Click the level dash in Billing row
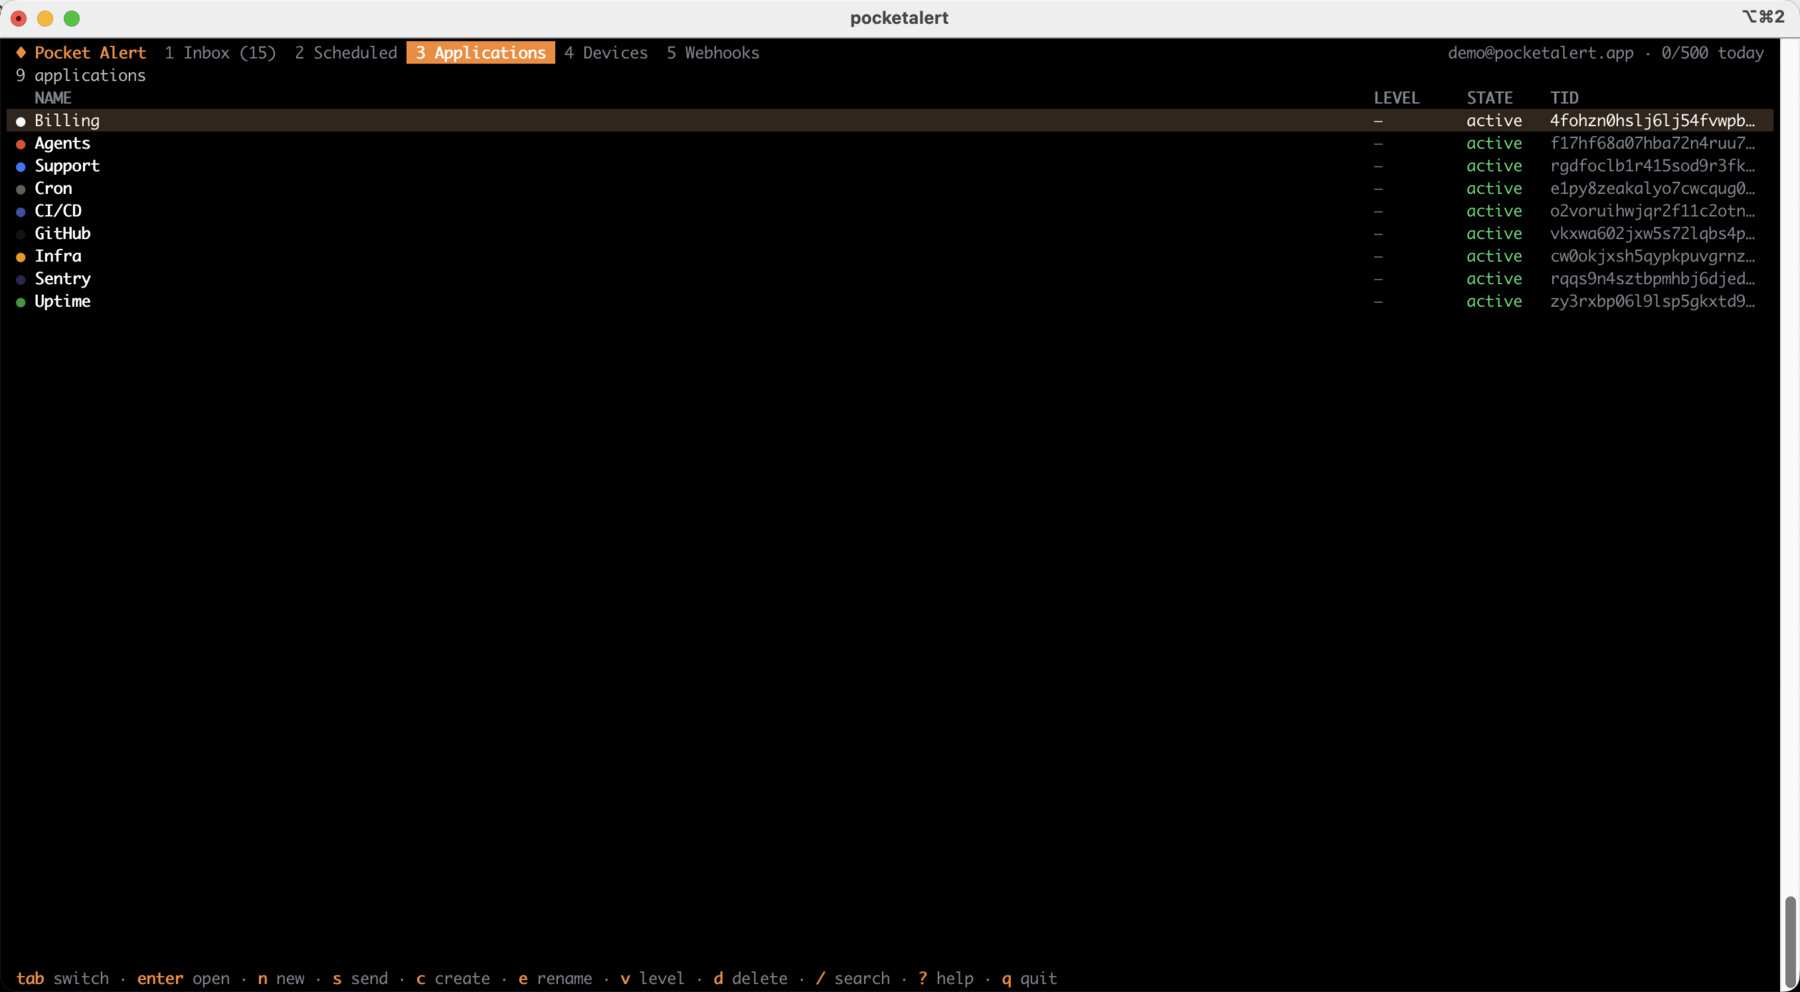Screen dimensions: 1800x992 (x=1378, y=121)
